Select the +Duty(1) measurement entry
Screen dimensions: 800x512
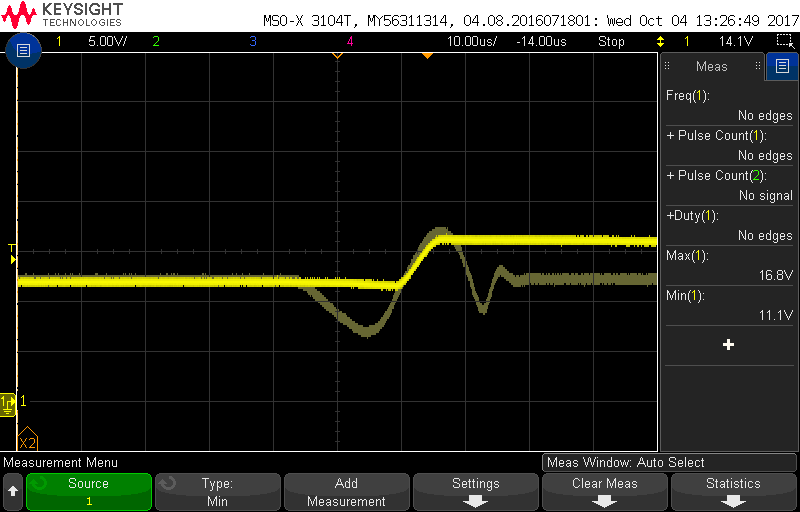pyautogui.click(x=730, y=225)
